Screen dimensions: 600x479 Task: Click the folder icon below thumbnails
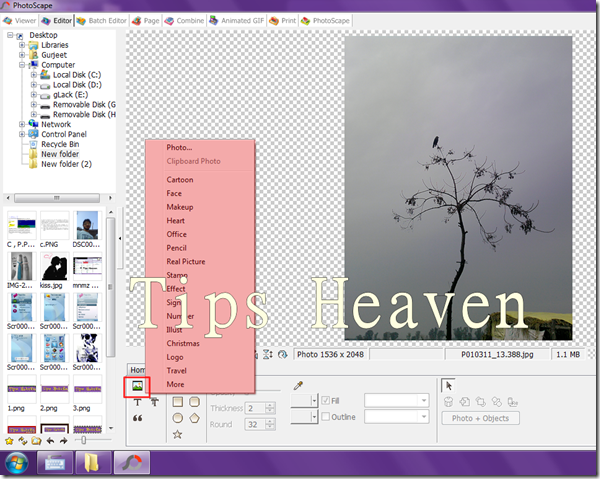(36, 441)
